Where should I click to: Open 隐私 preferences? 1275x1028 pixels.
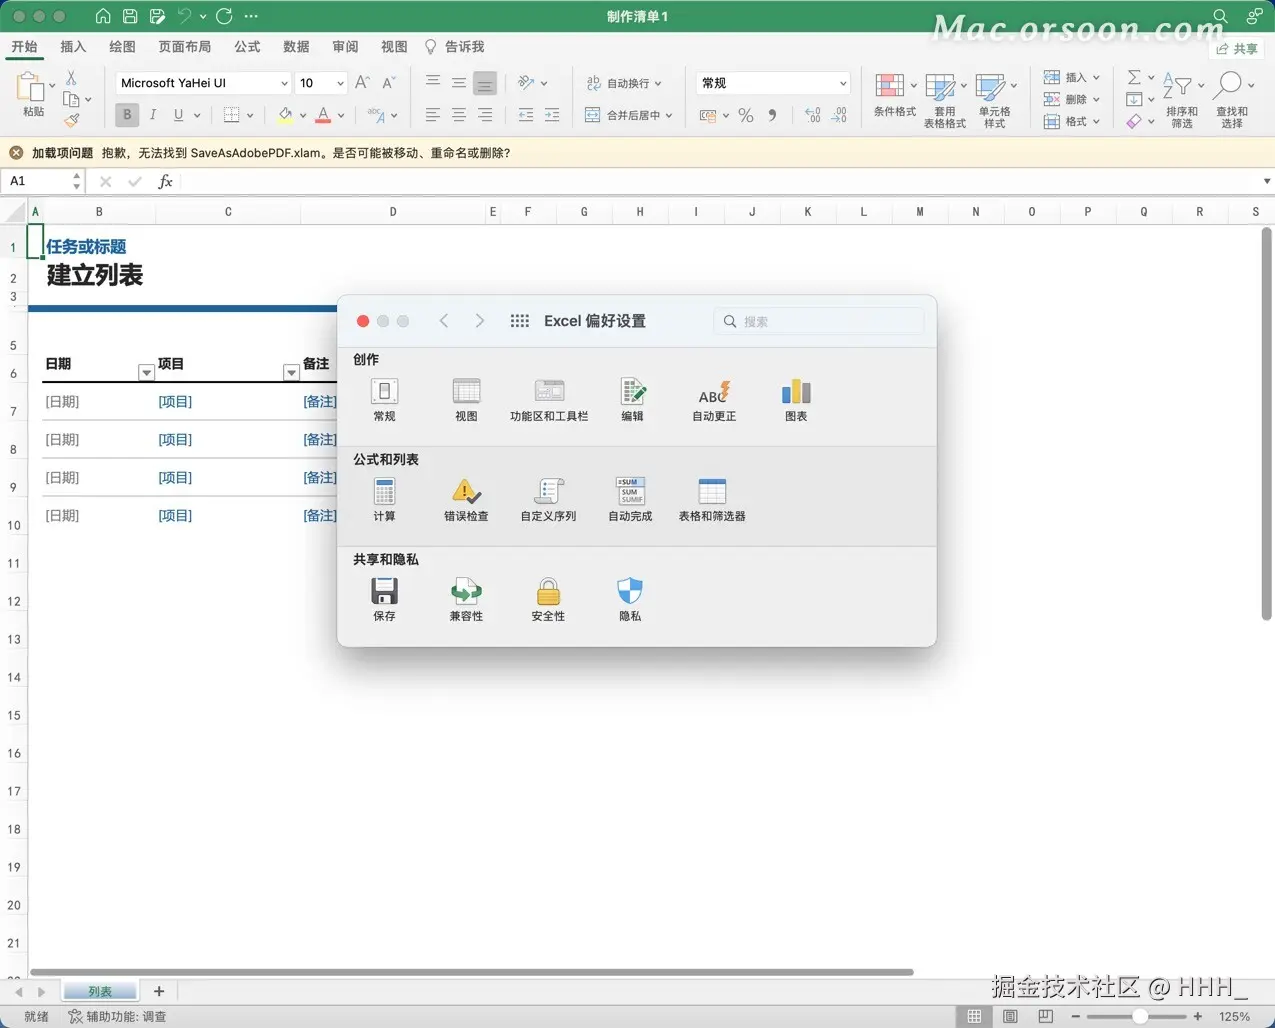point(630,599)
